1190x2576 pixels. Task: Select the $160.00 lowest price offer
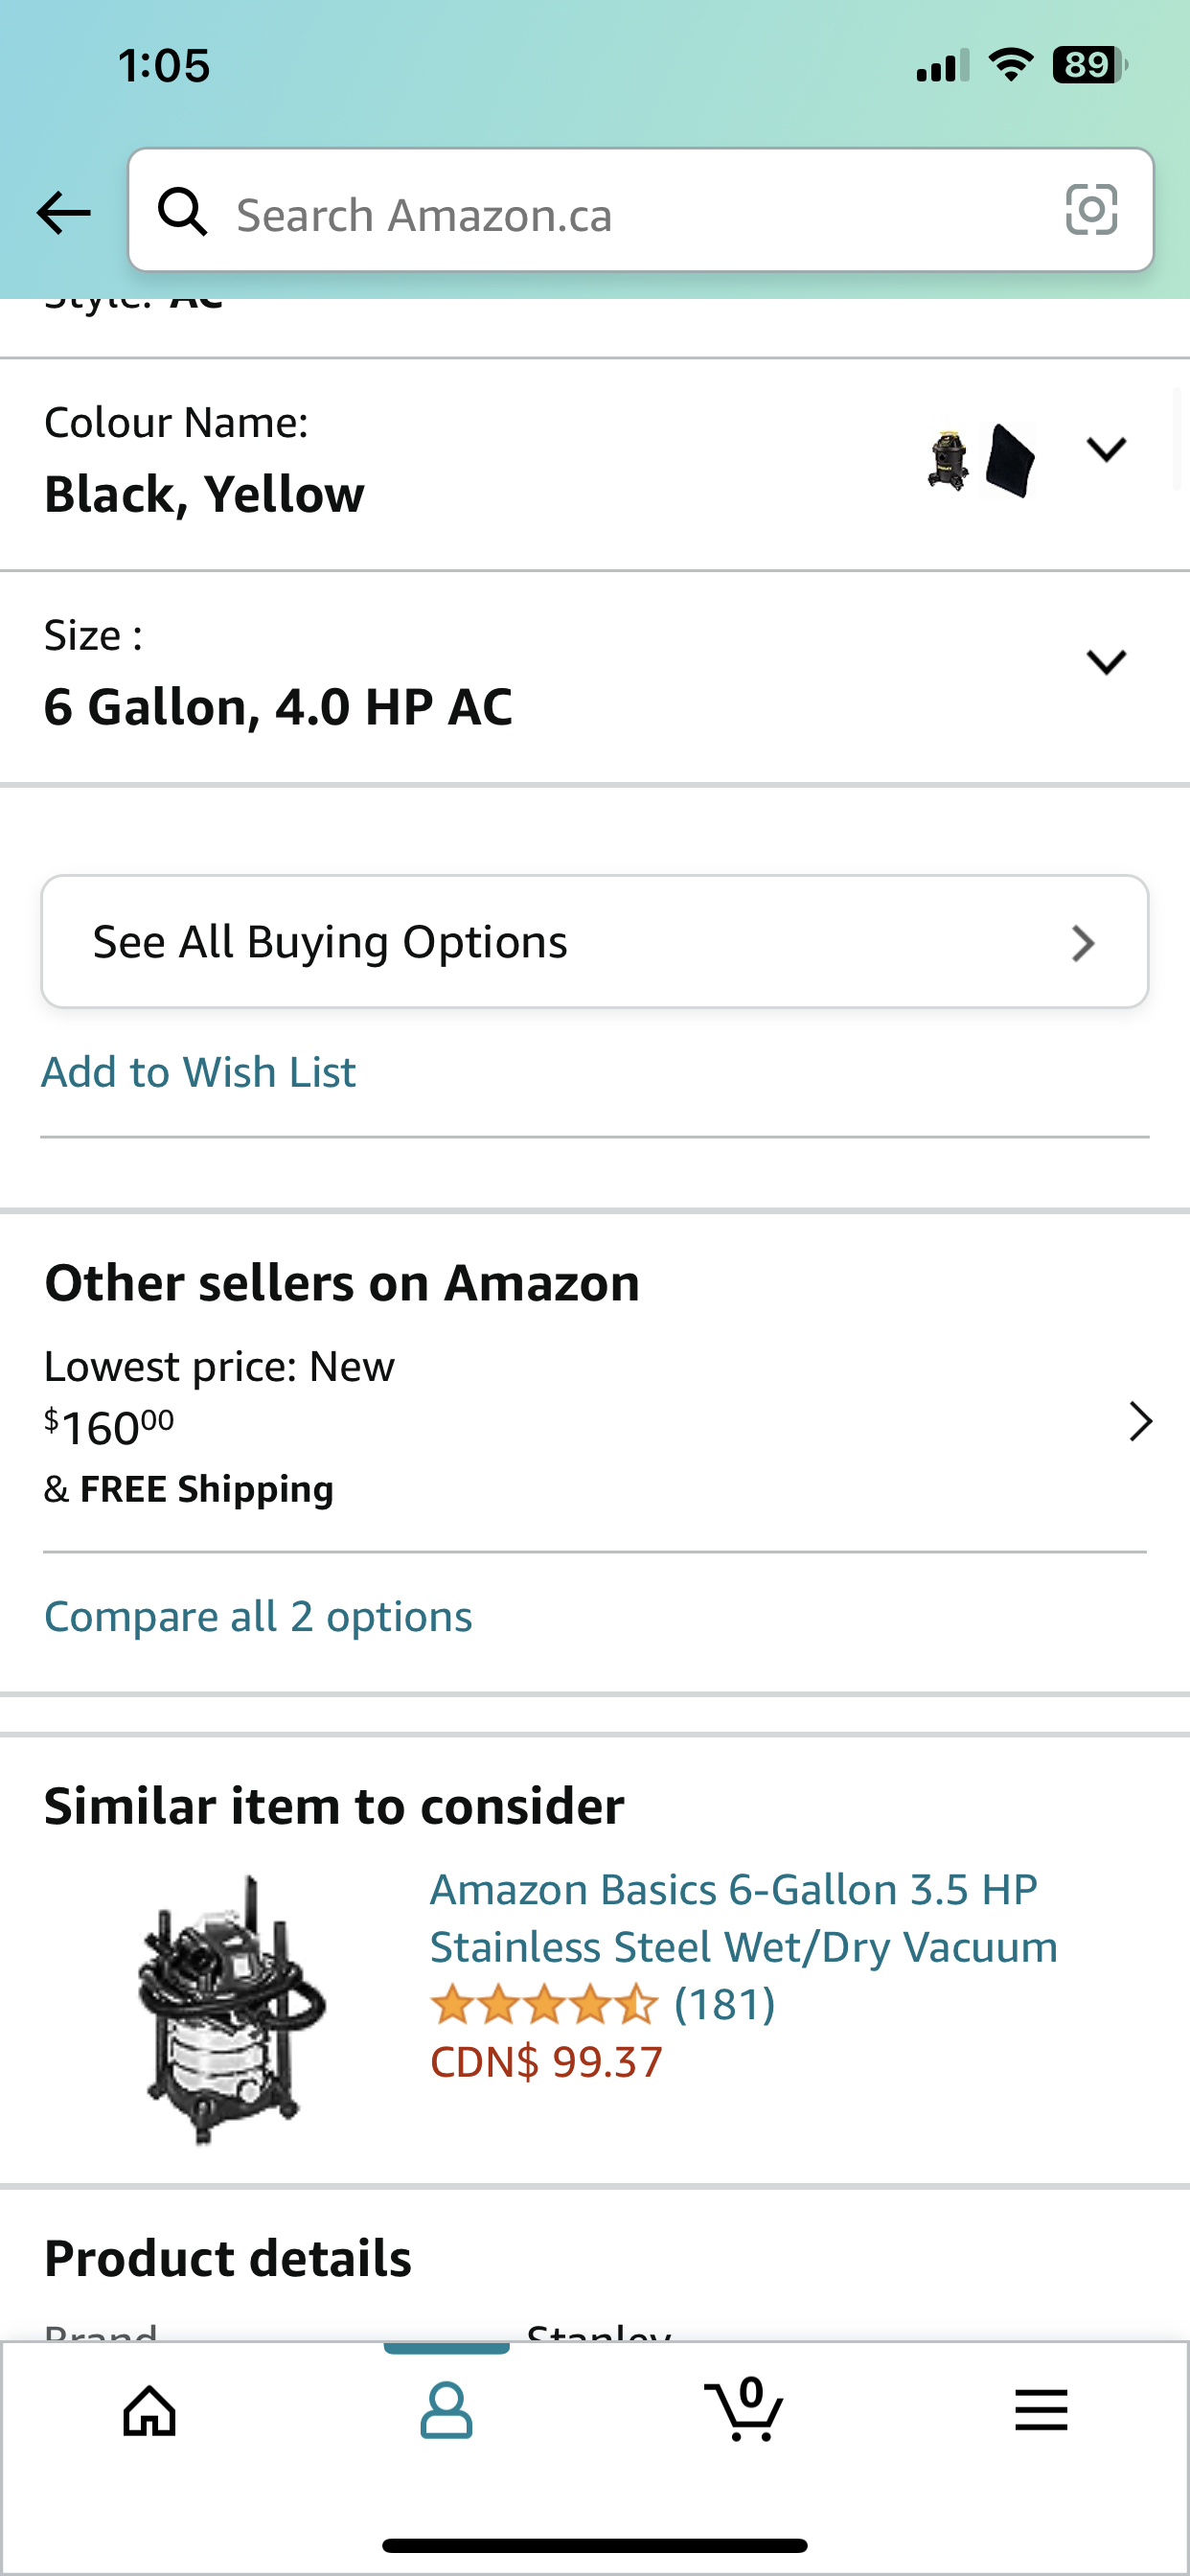110,1428
